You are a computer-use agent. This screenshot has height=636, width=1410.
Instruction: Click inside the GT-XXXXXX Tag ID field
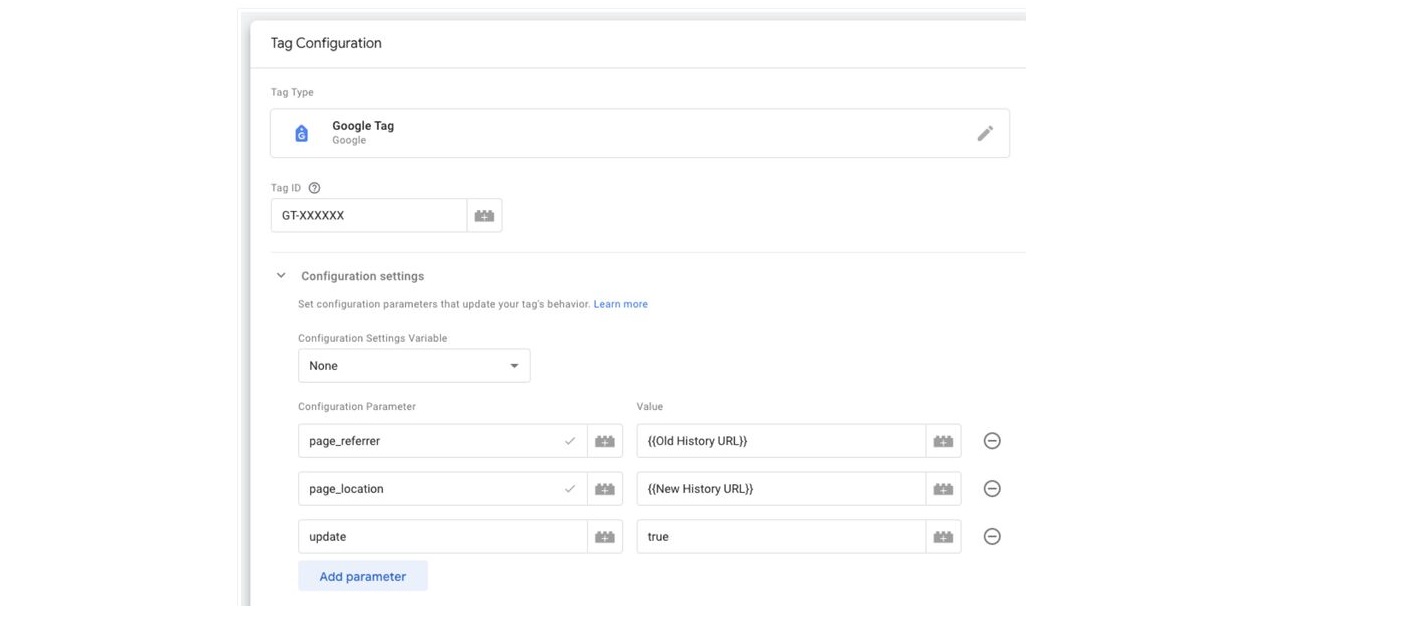pos(368,214)
